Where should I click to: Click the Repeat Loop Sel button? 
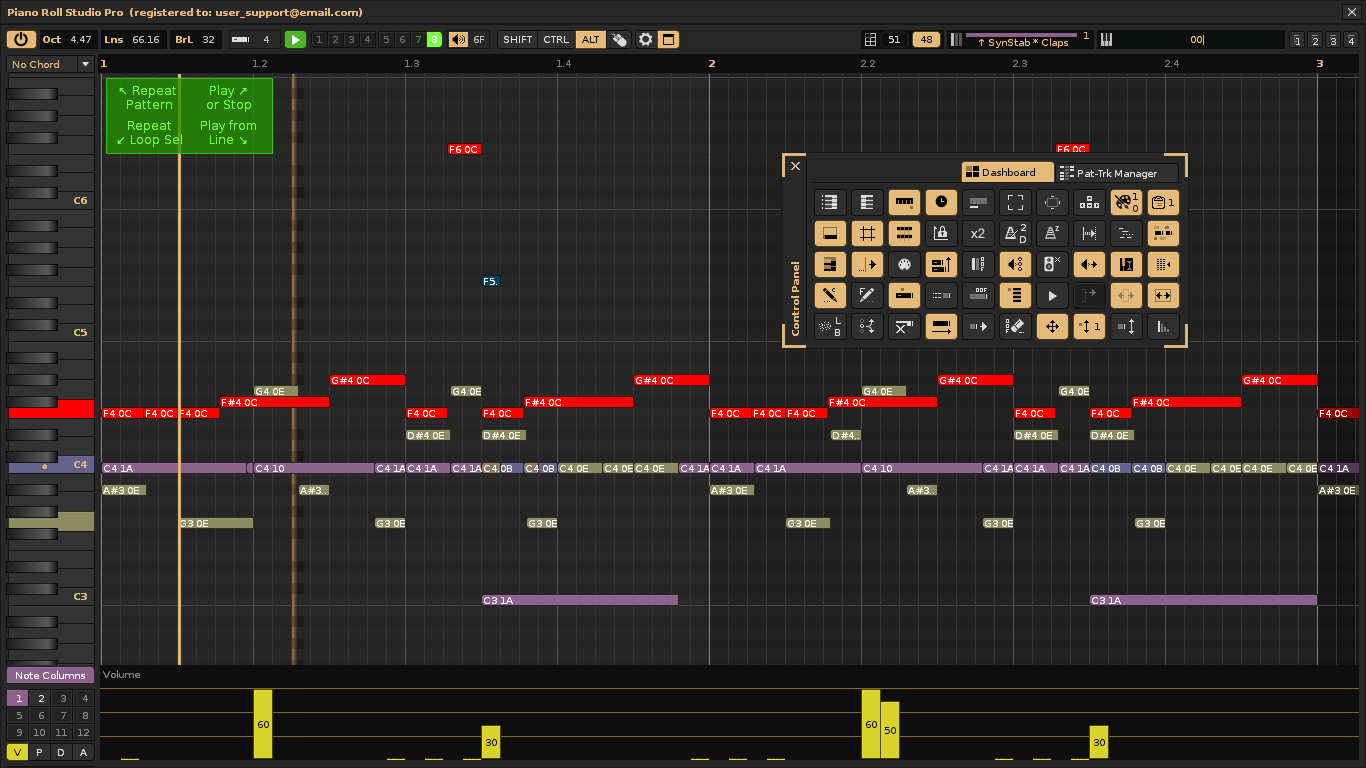147,133
